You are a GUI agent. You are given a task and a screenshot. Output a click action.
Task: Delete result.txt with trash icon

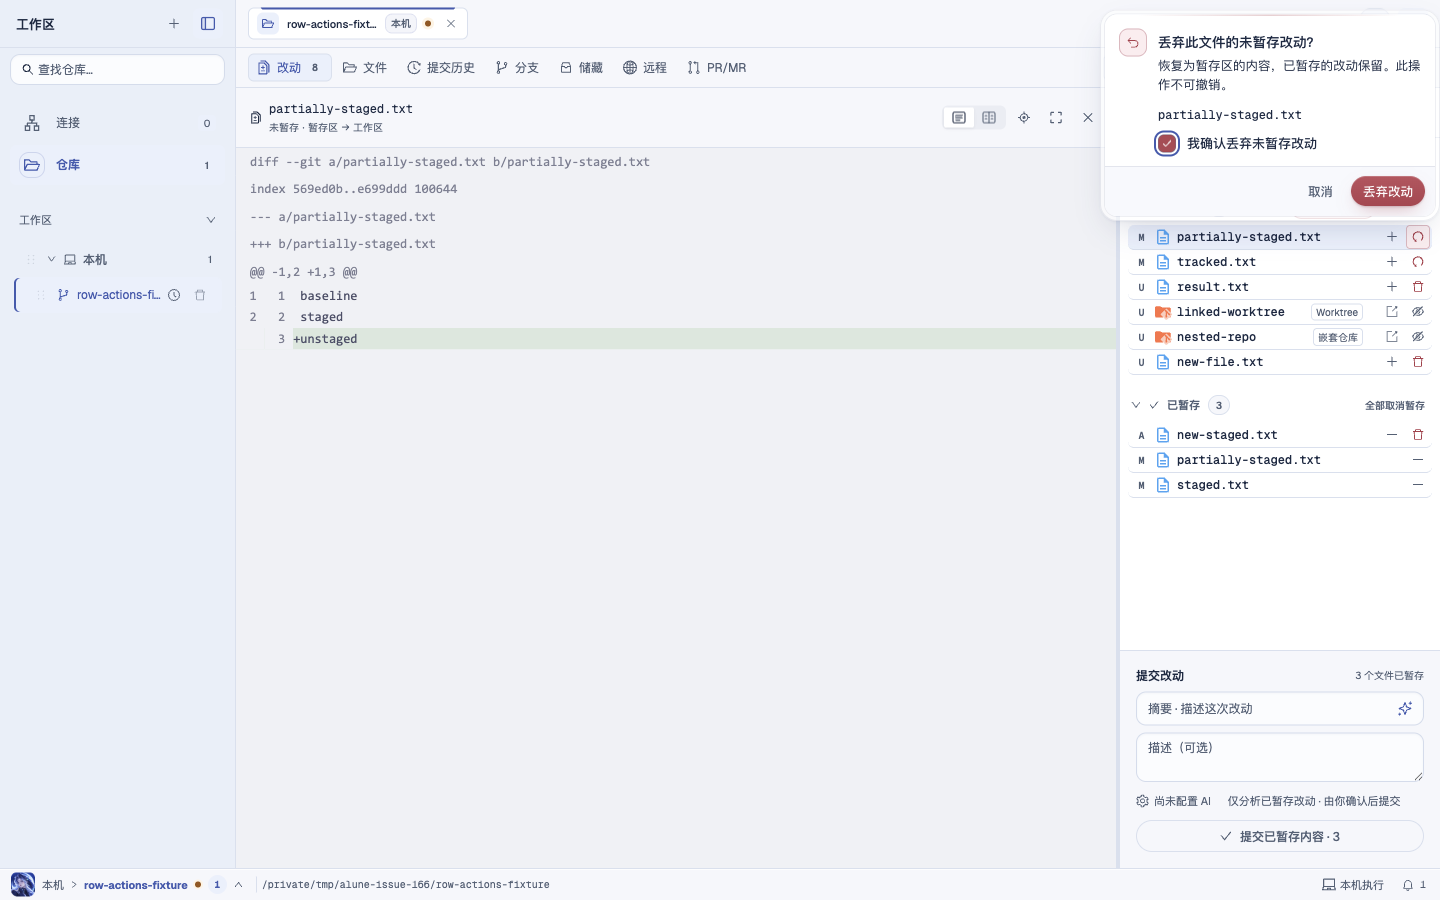tap(1418, 287)
